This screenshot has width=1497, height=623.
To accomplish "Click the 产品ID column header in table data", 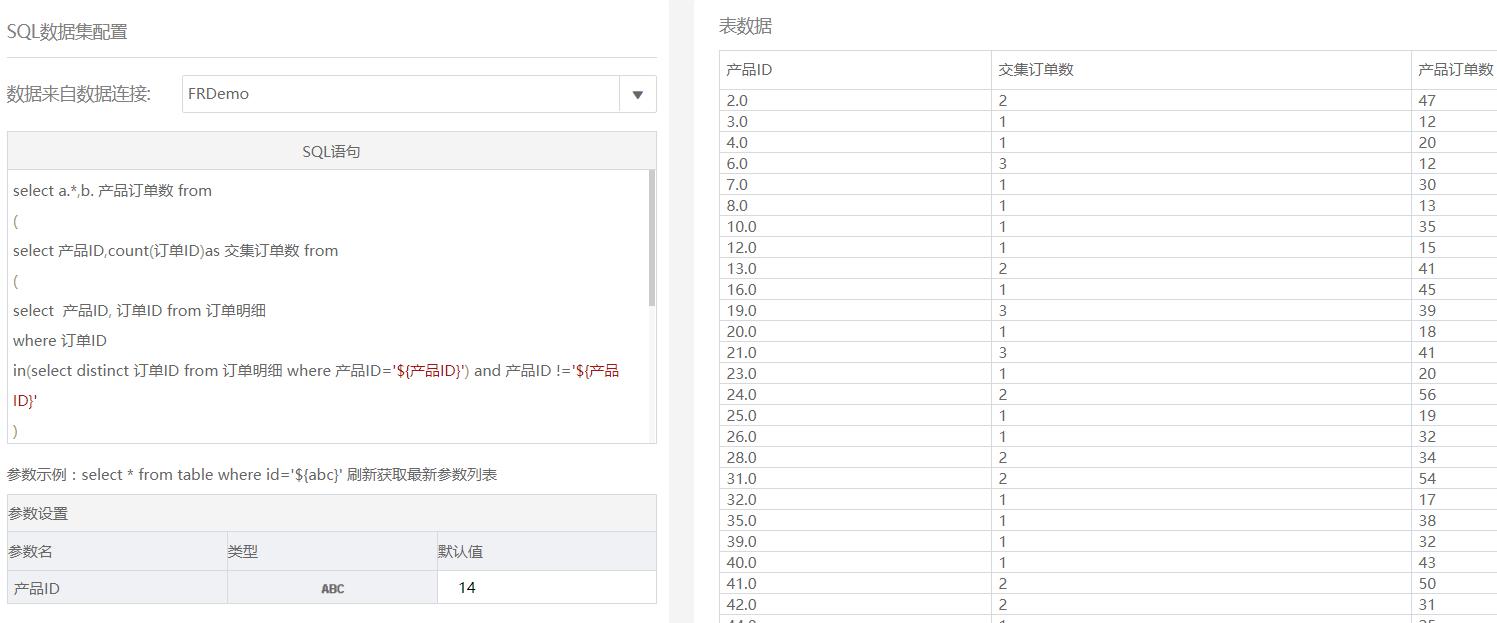I will [855, 70].
